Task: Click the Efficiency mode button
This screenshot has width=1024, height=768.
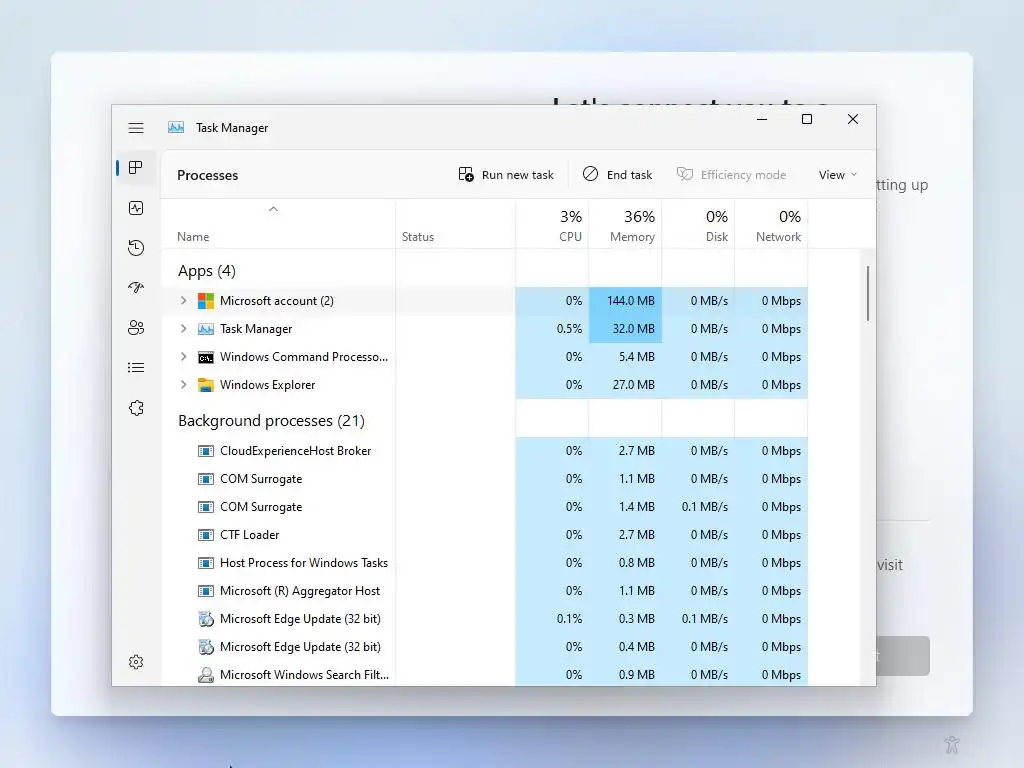Action: (731, 175)
